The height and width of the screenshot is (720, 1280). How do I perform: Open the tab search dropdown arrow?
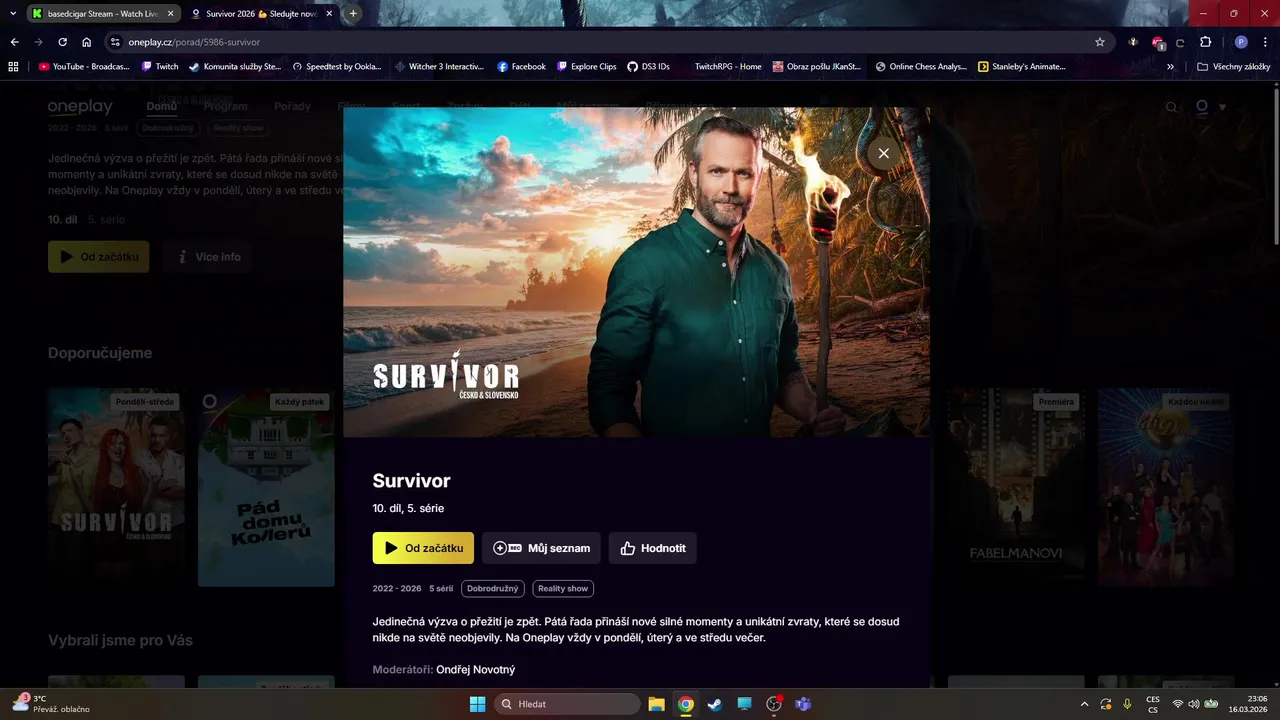point(13,14)
